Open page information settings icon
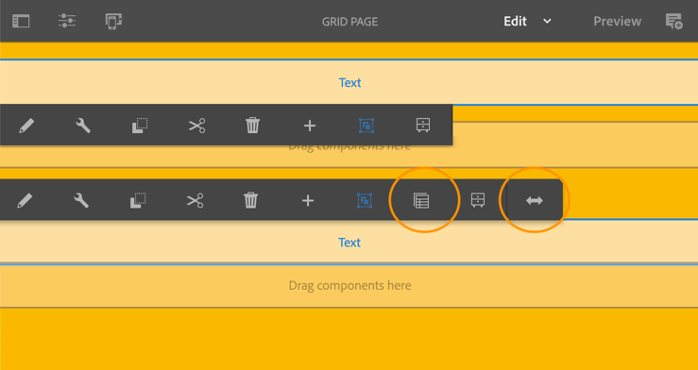This screenshot has width=698, height=370. click(67, 21)
